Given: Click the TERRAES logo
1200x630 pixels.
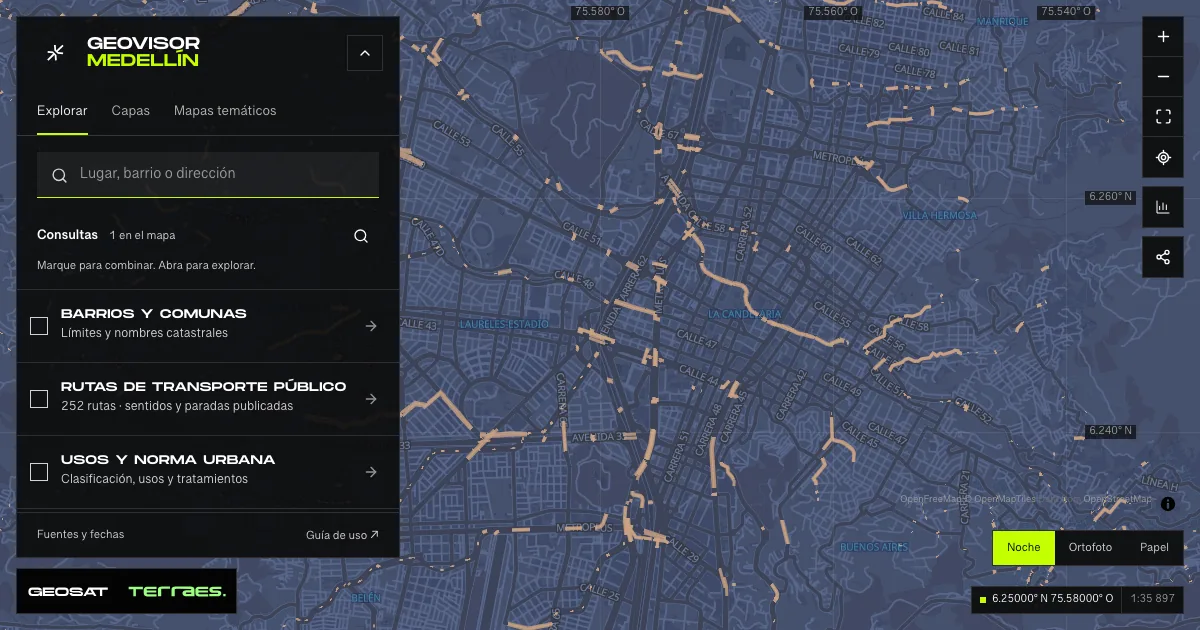Looking at the screenshot, I should click(177, 592).
